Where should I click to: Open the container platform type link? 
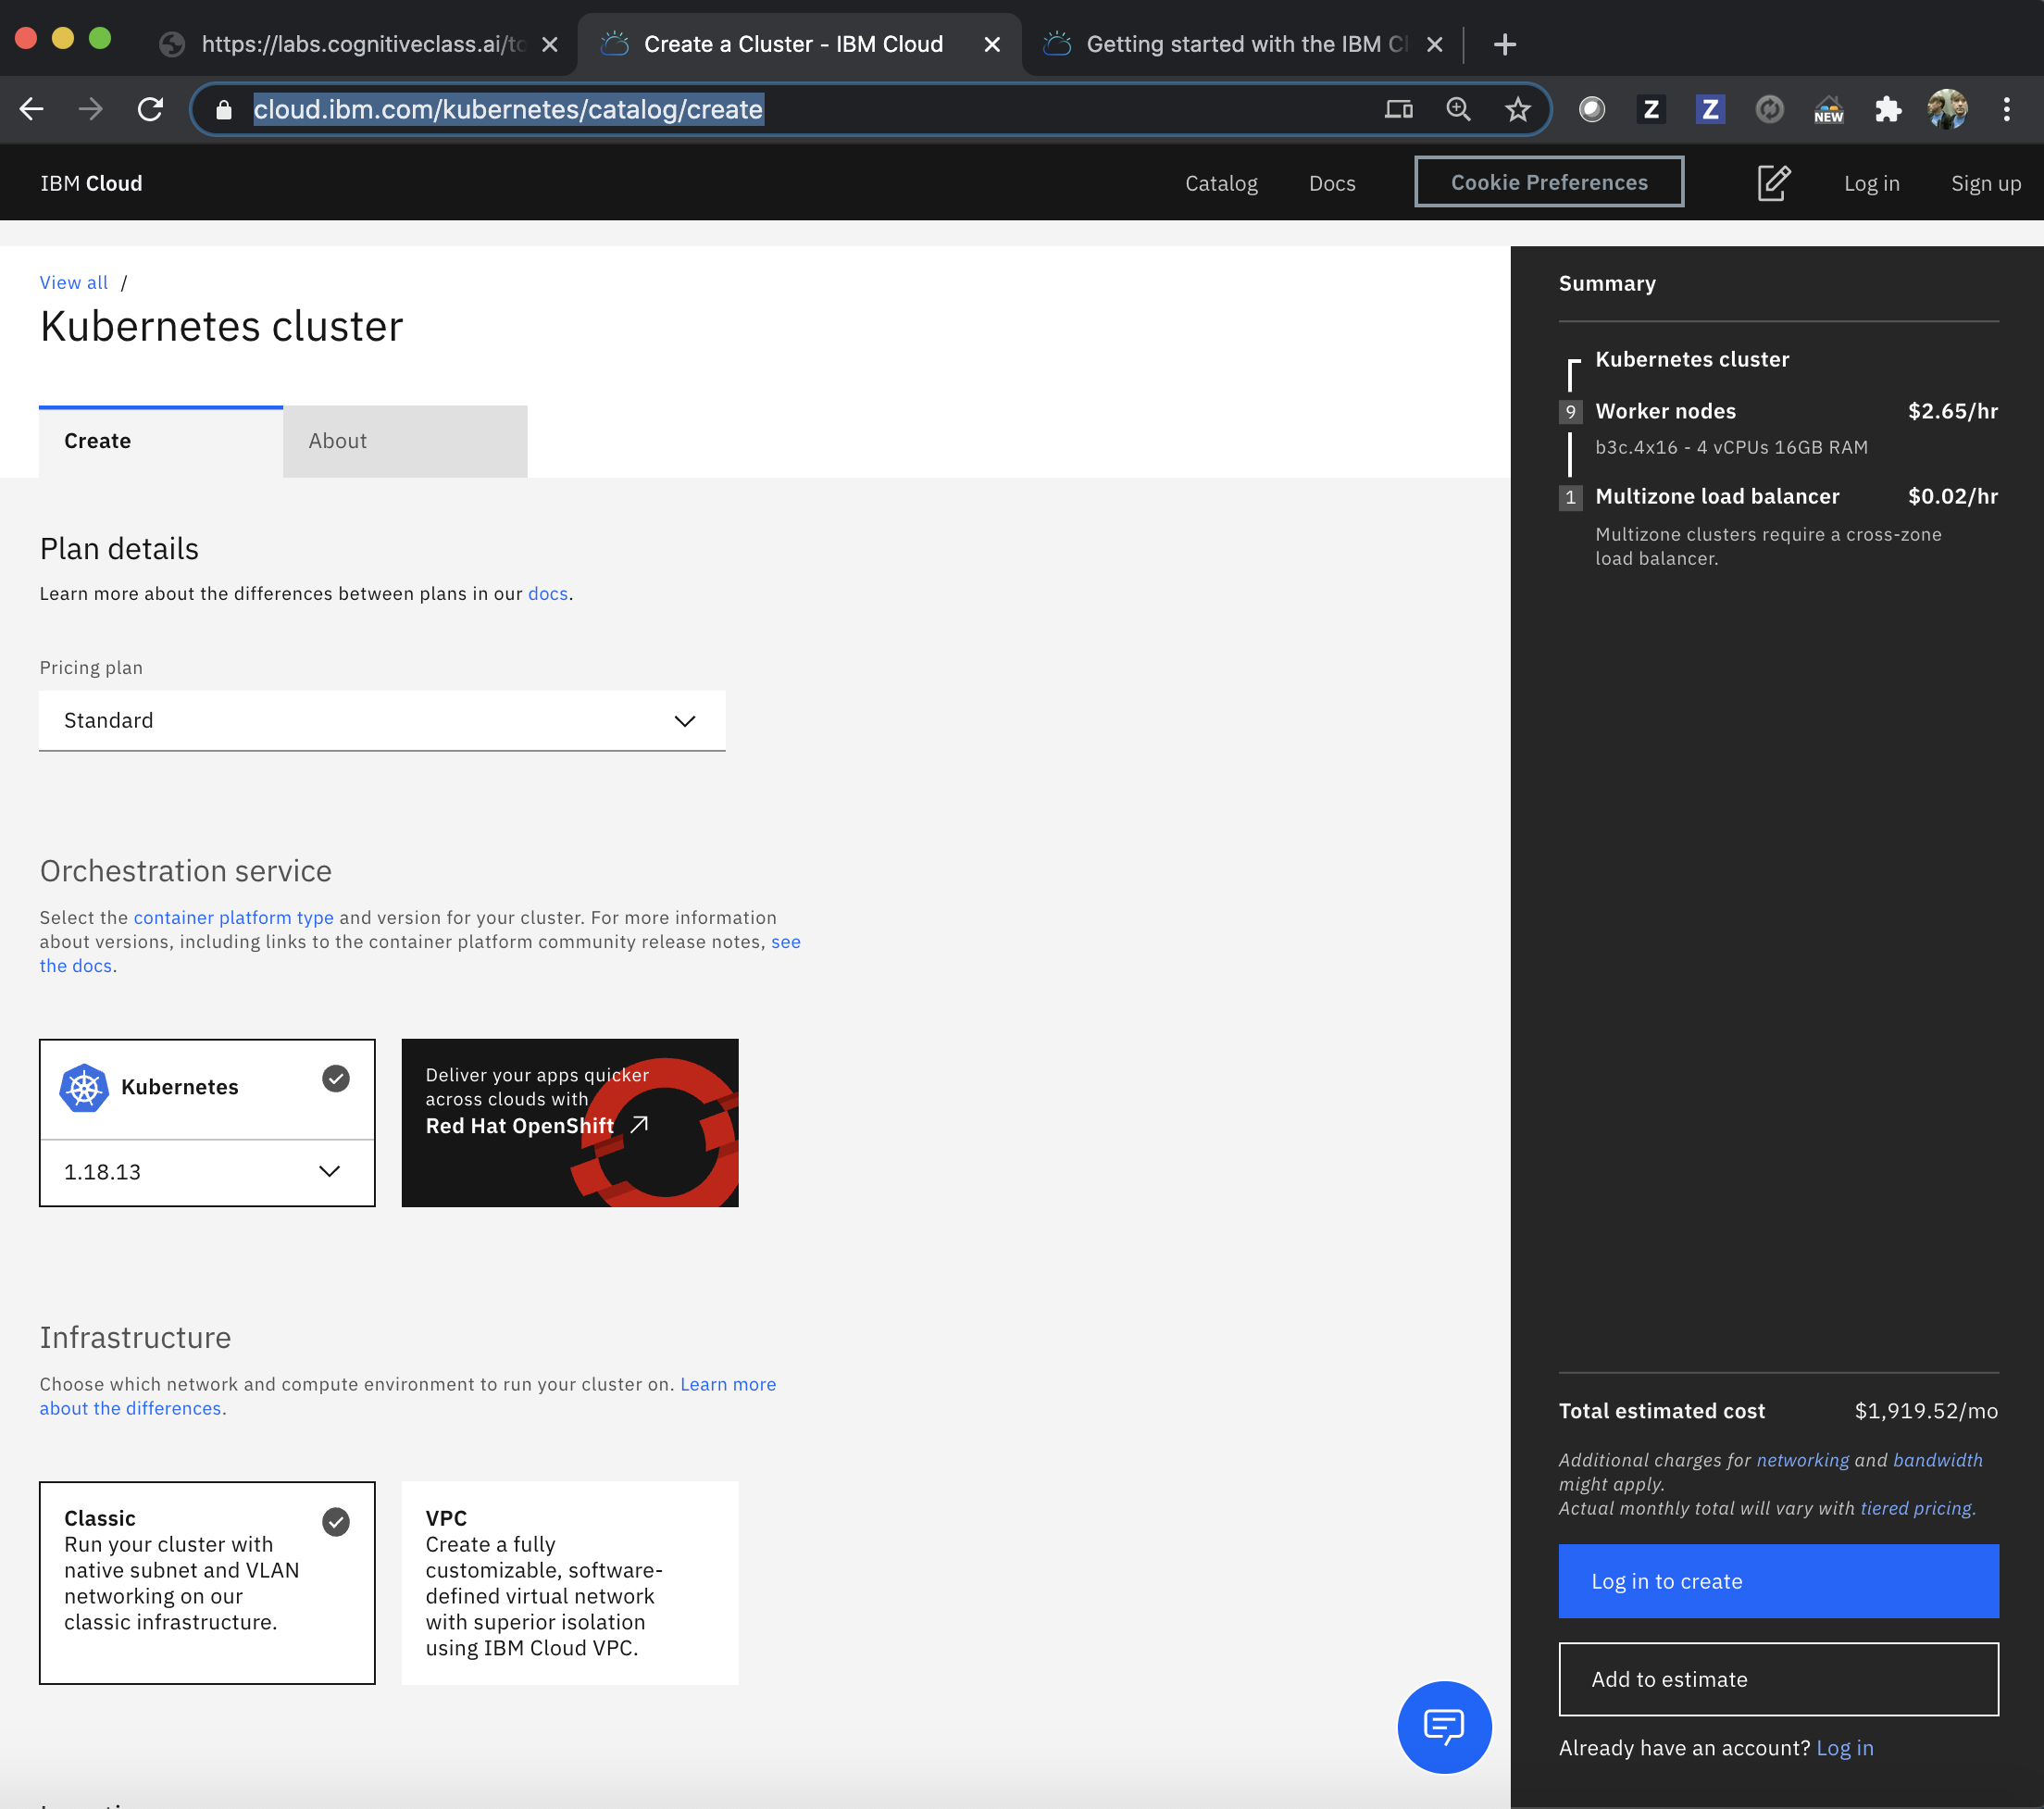[234, 917]
